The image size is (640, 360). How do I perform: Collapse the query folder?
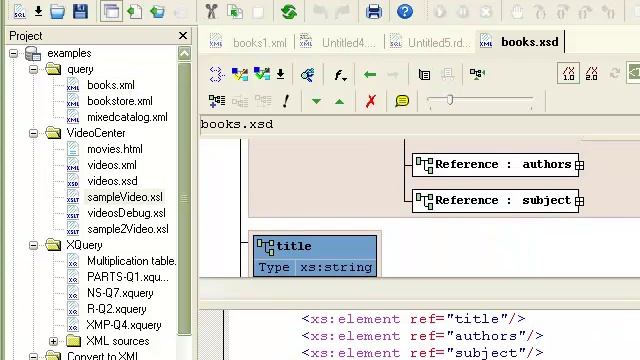coord(33,69)
